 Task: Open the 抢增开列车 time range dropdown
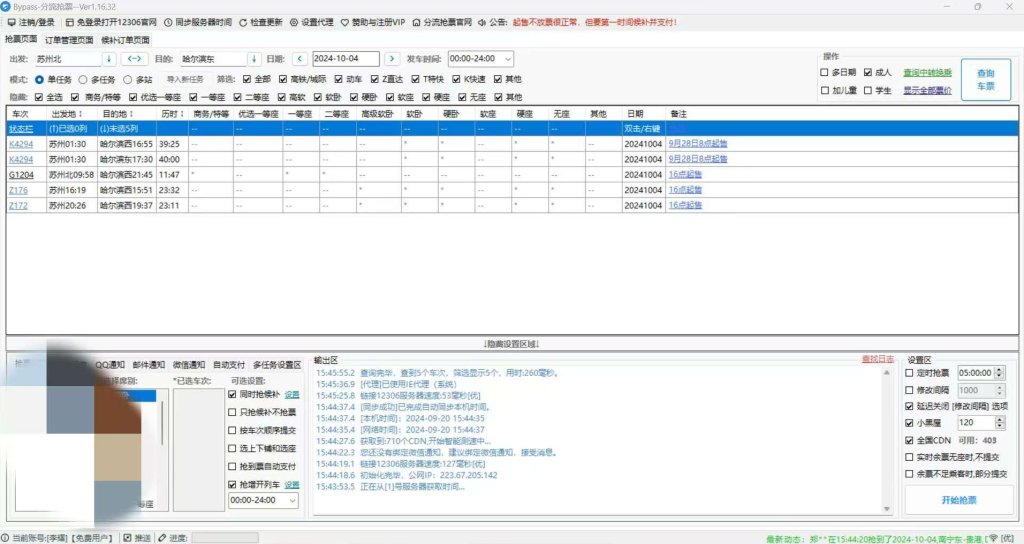(x=293, y=500)
